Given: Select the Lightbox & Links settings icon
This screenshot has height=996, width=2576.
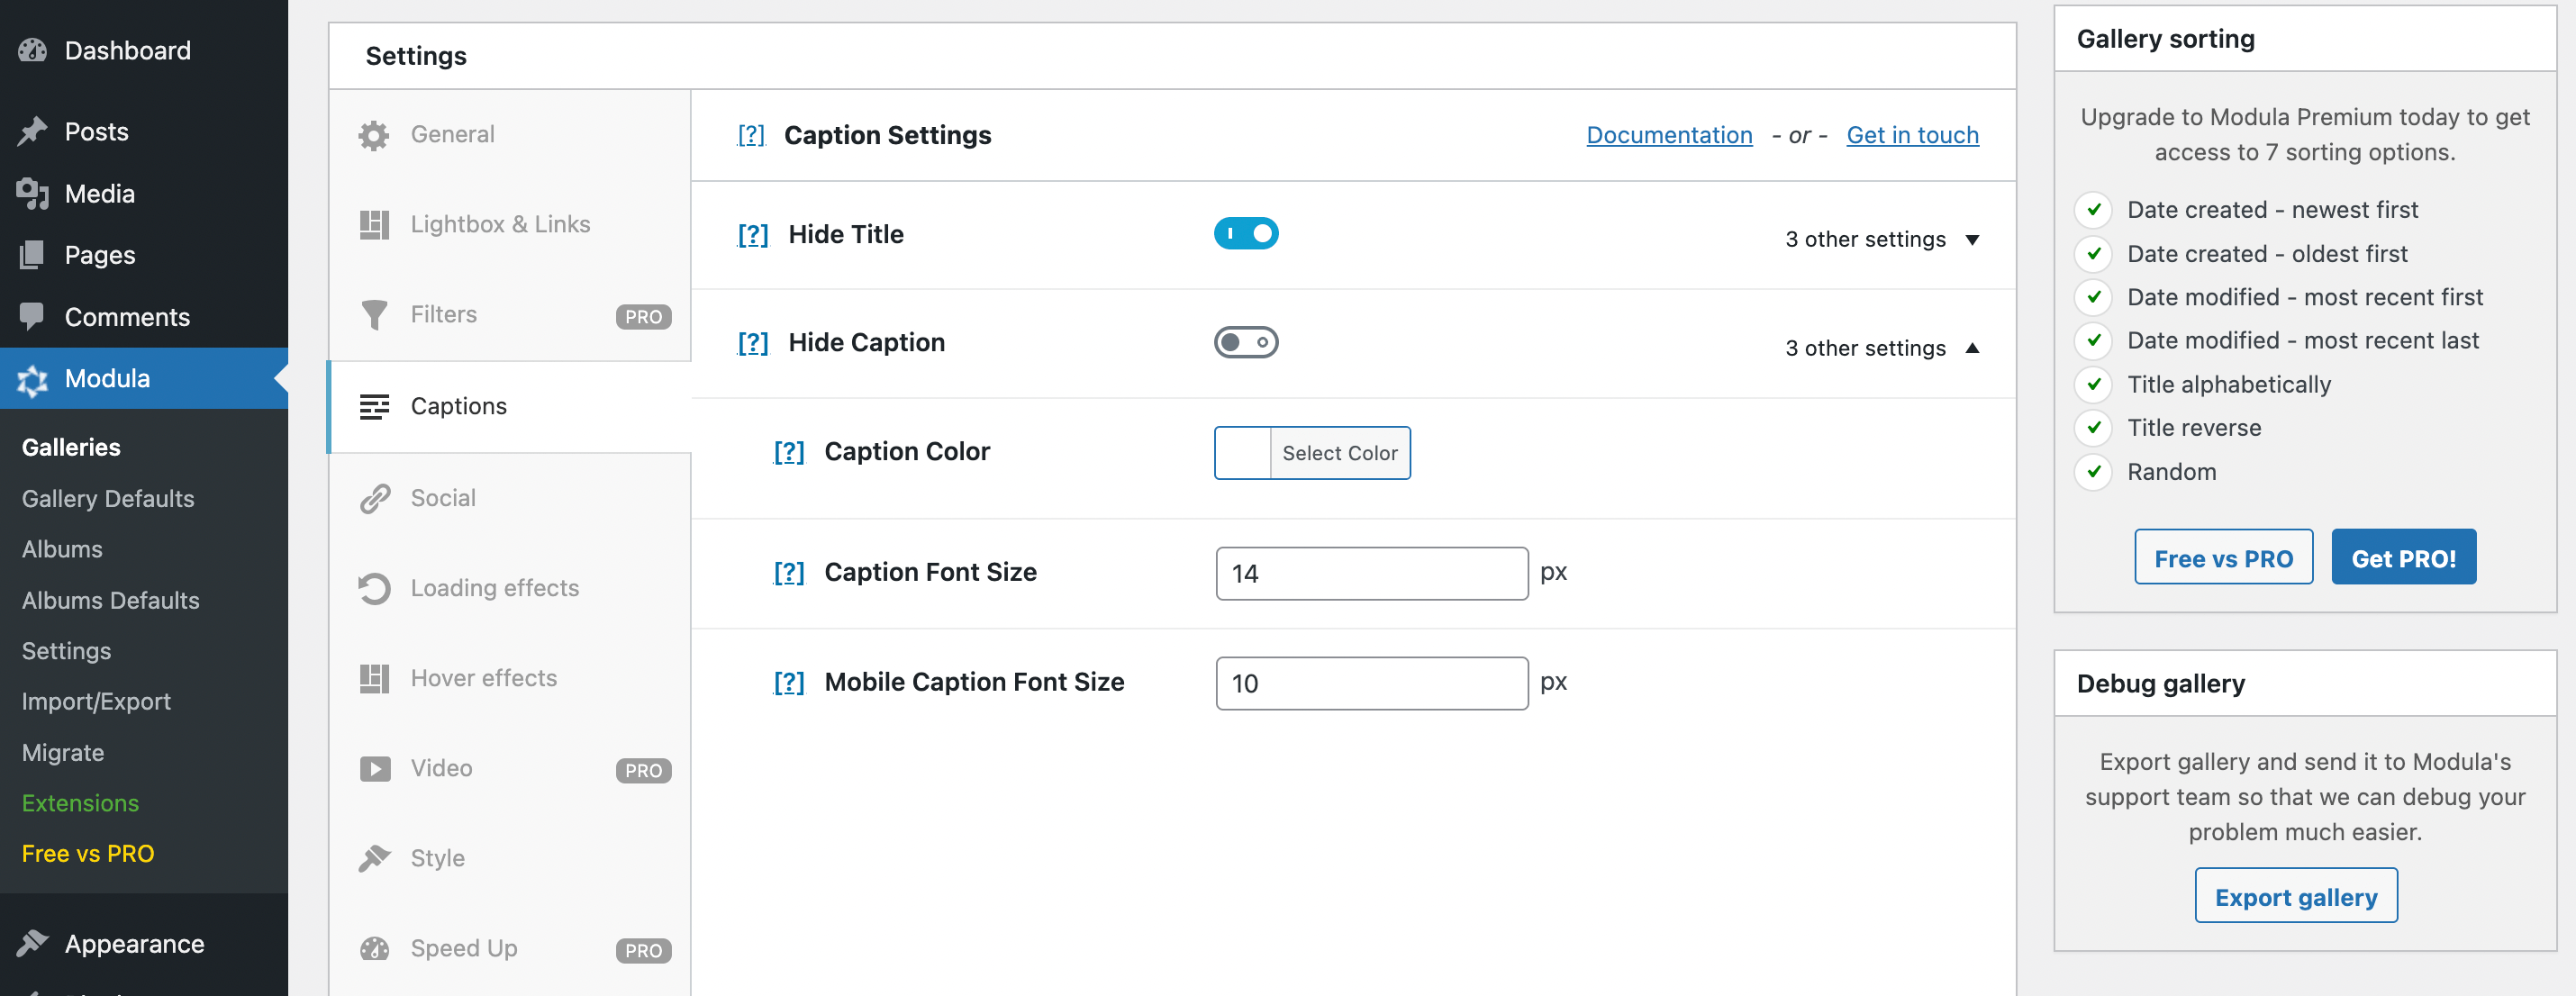Looking at the screenshot, I should (374, 224).
